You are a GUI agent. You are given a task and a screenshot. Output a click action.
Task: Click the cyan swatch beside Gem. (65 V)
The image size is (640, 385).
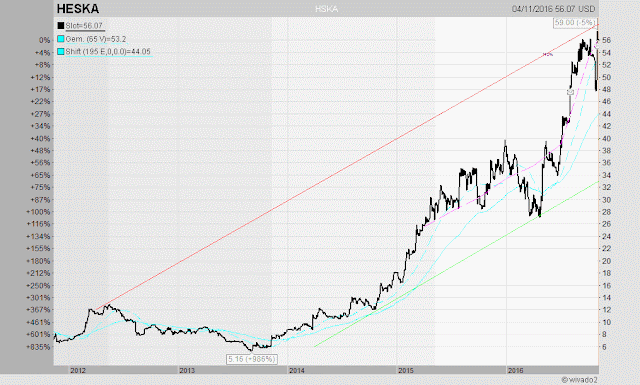[61, 39]
